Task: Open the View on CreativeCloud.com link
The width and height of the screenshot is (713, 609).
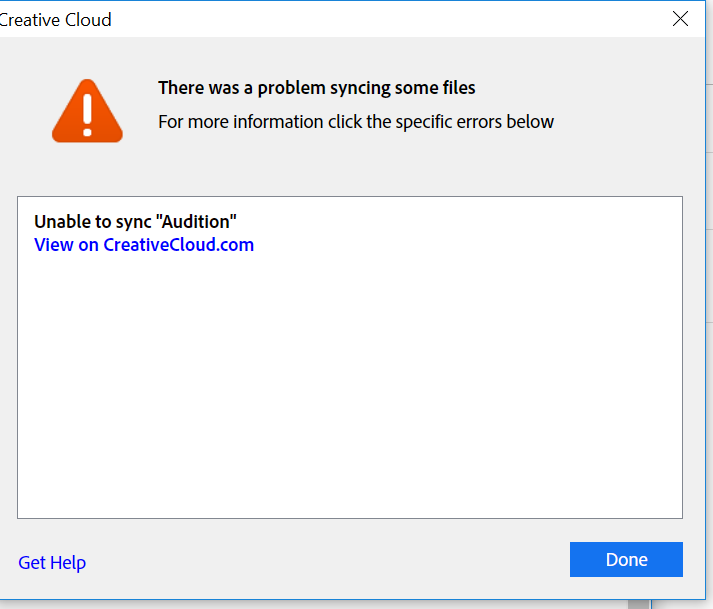Action: 144,245
